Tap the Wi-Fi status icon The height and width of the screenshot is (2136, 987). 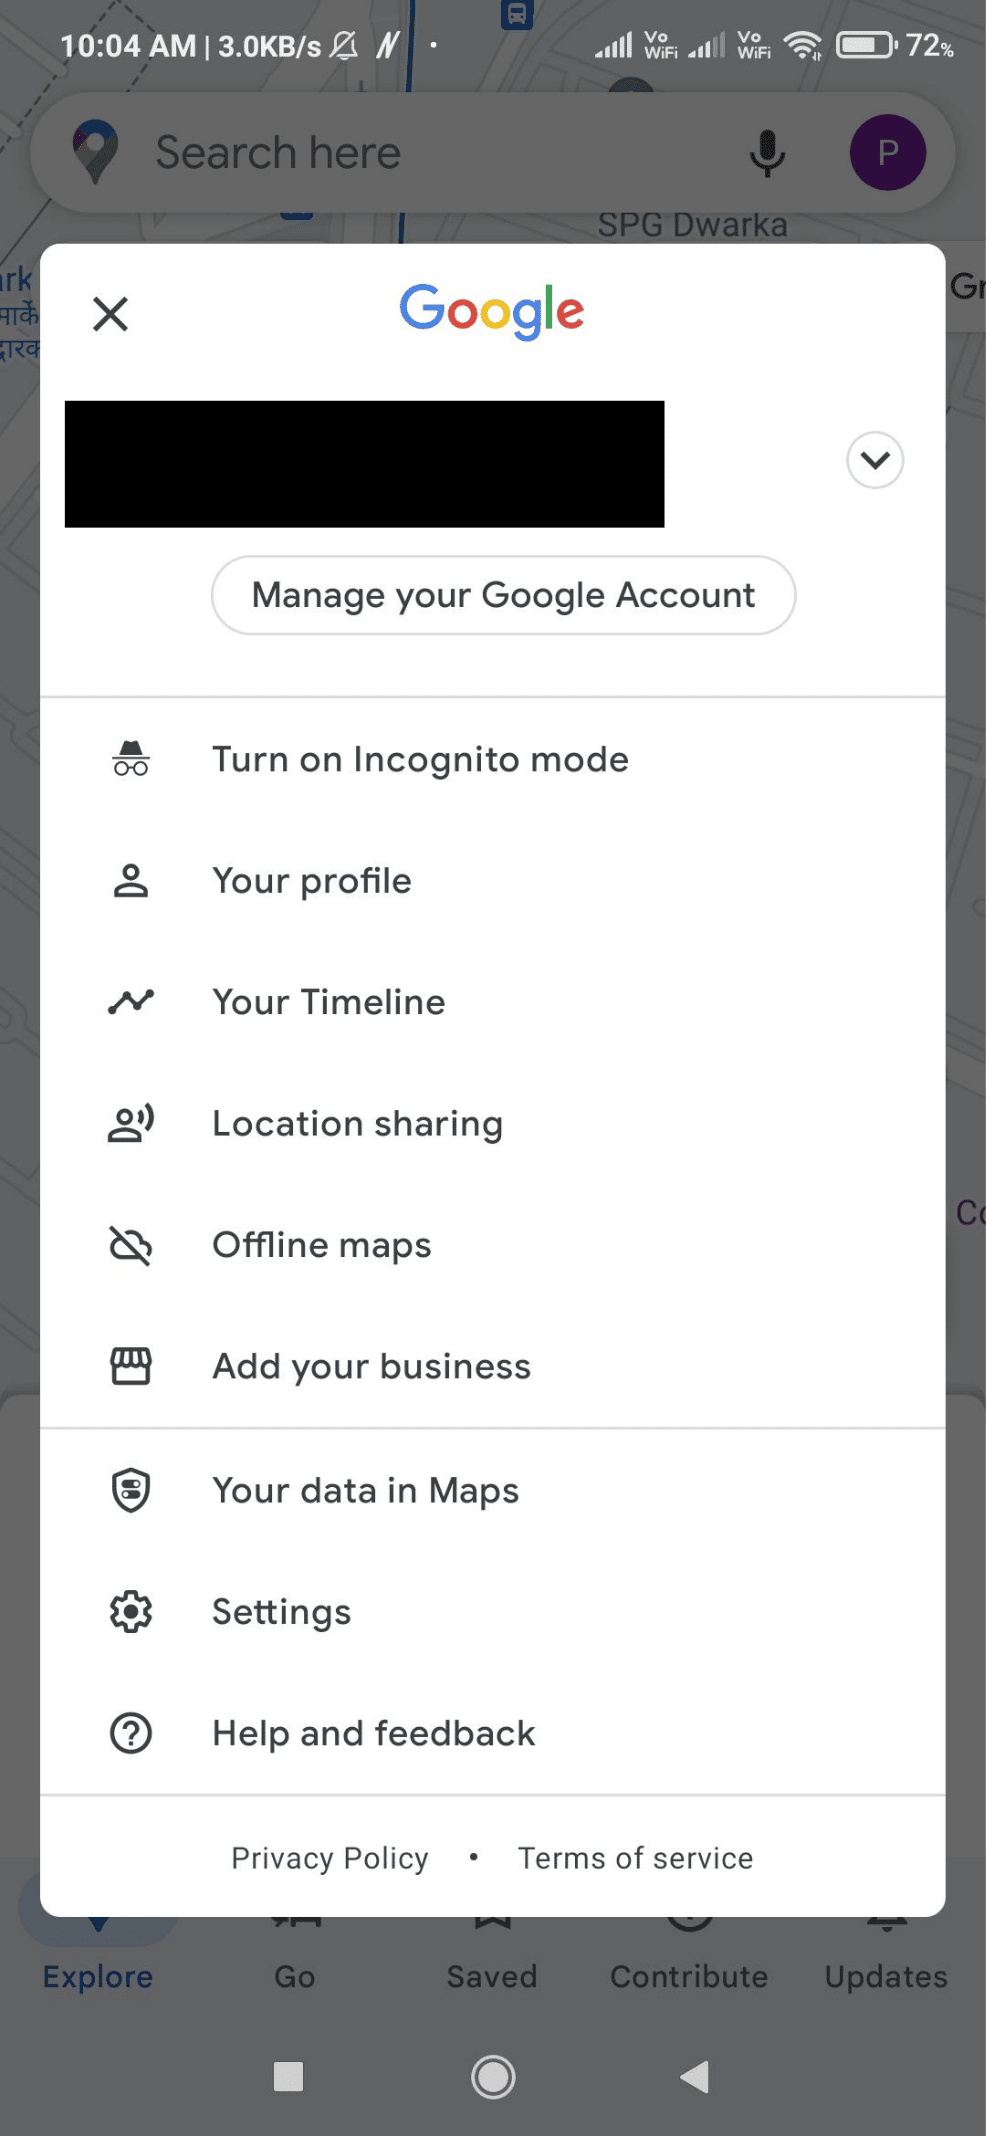click(803, 45)
